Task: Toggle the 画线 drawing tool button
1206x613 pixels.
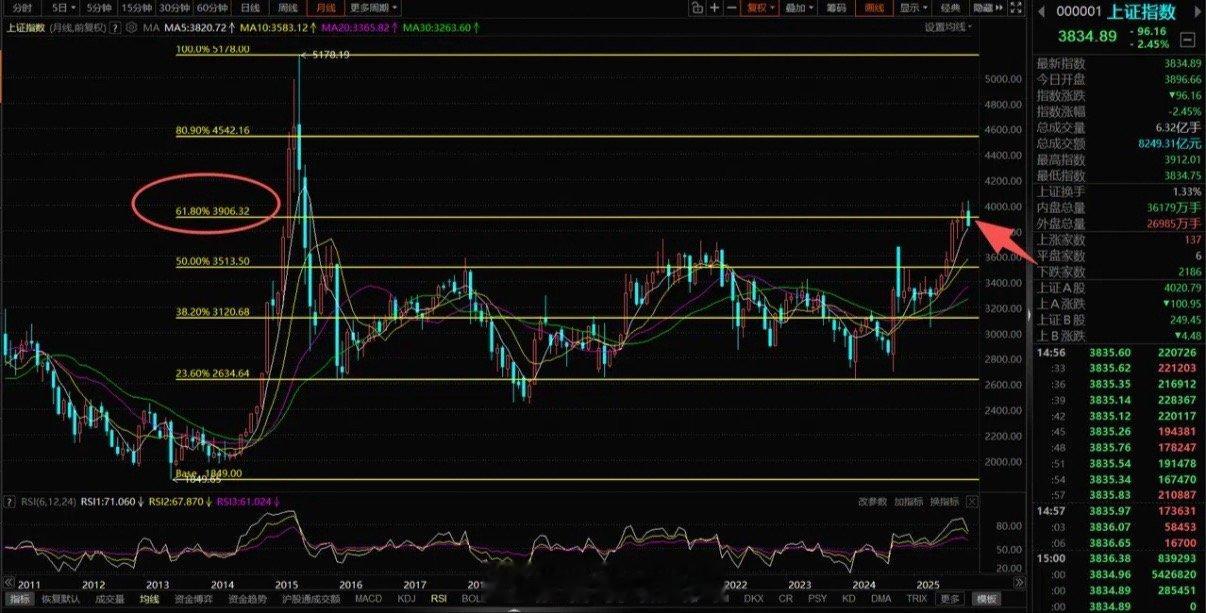Action: [875, 7]
